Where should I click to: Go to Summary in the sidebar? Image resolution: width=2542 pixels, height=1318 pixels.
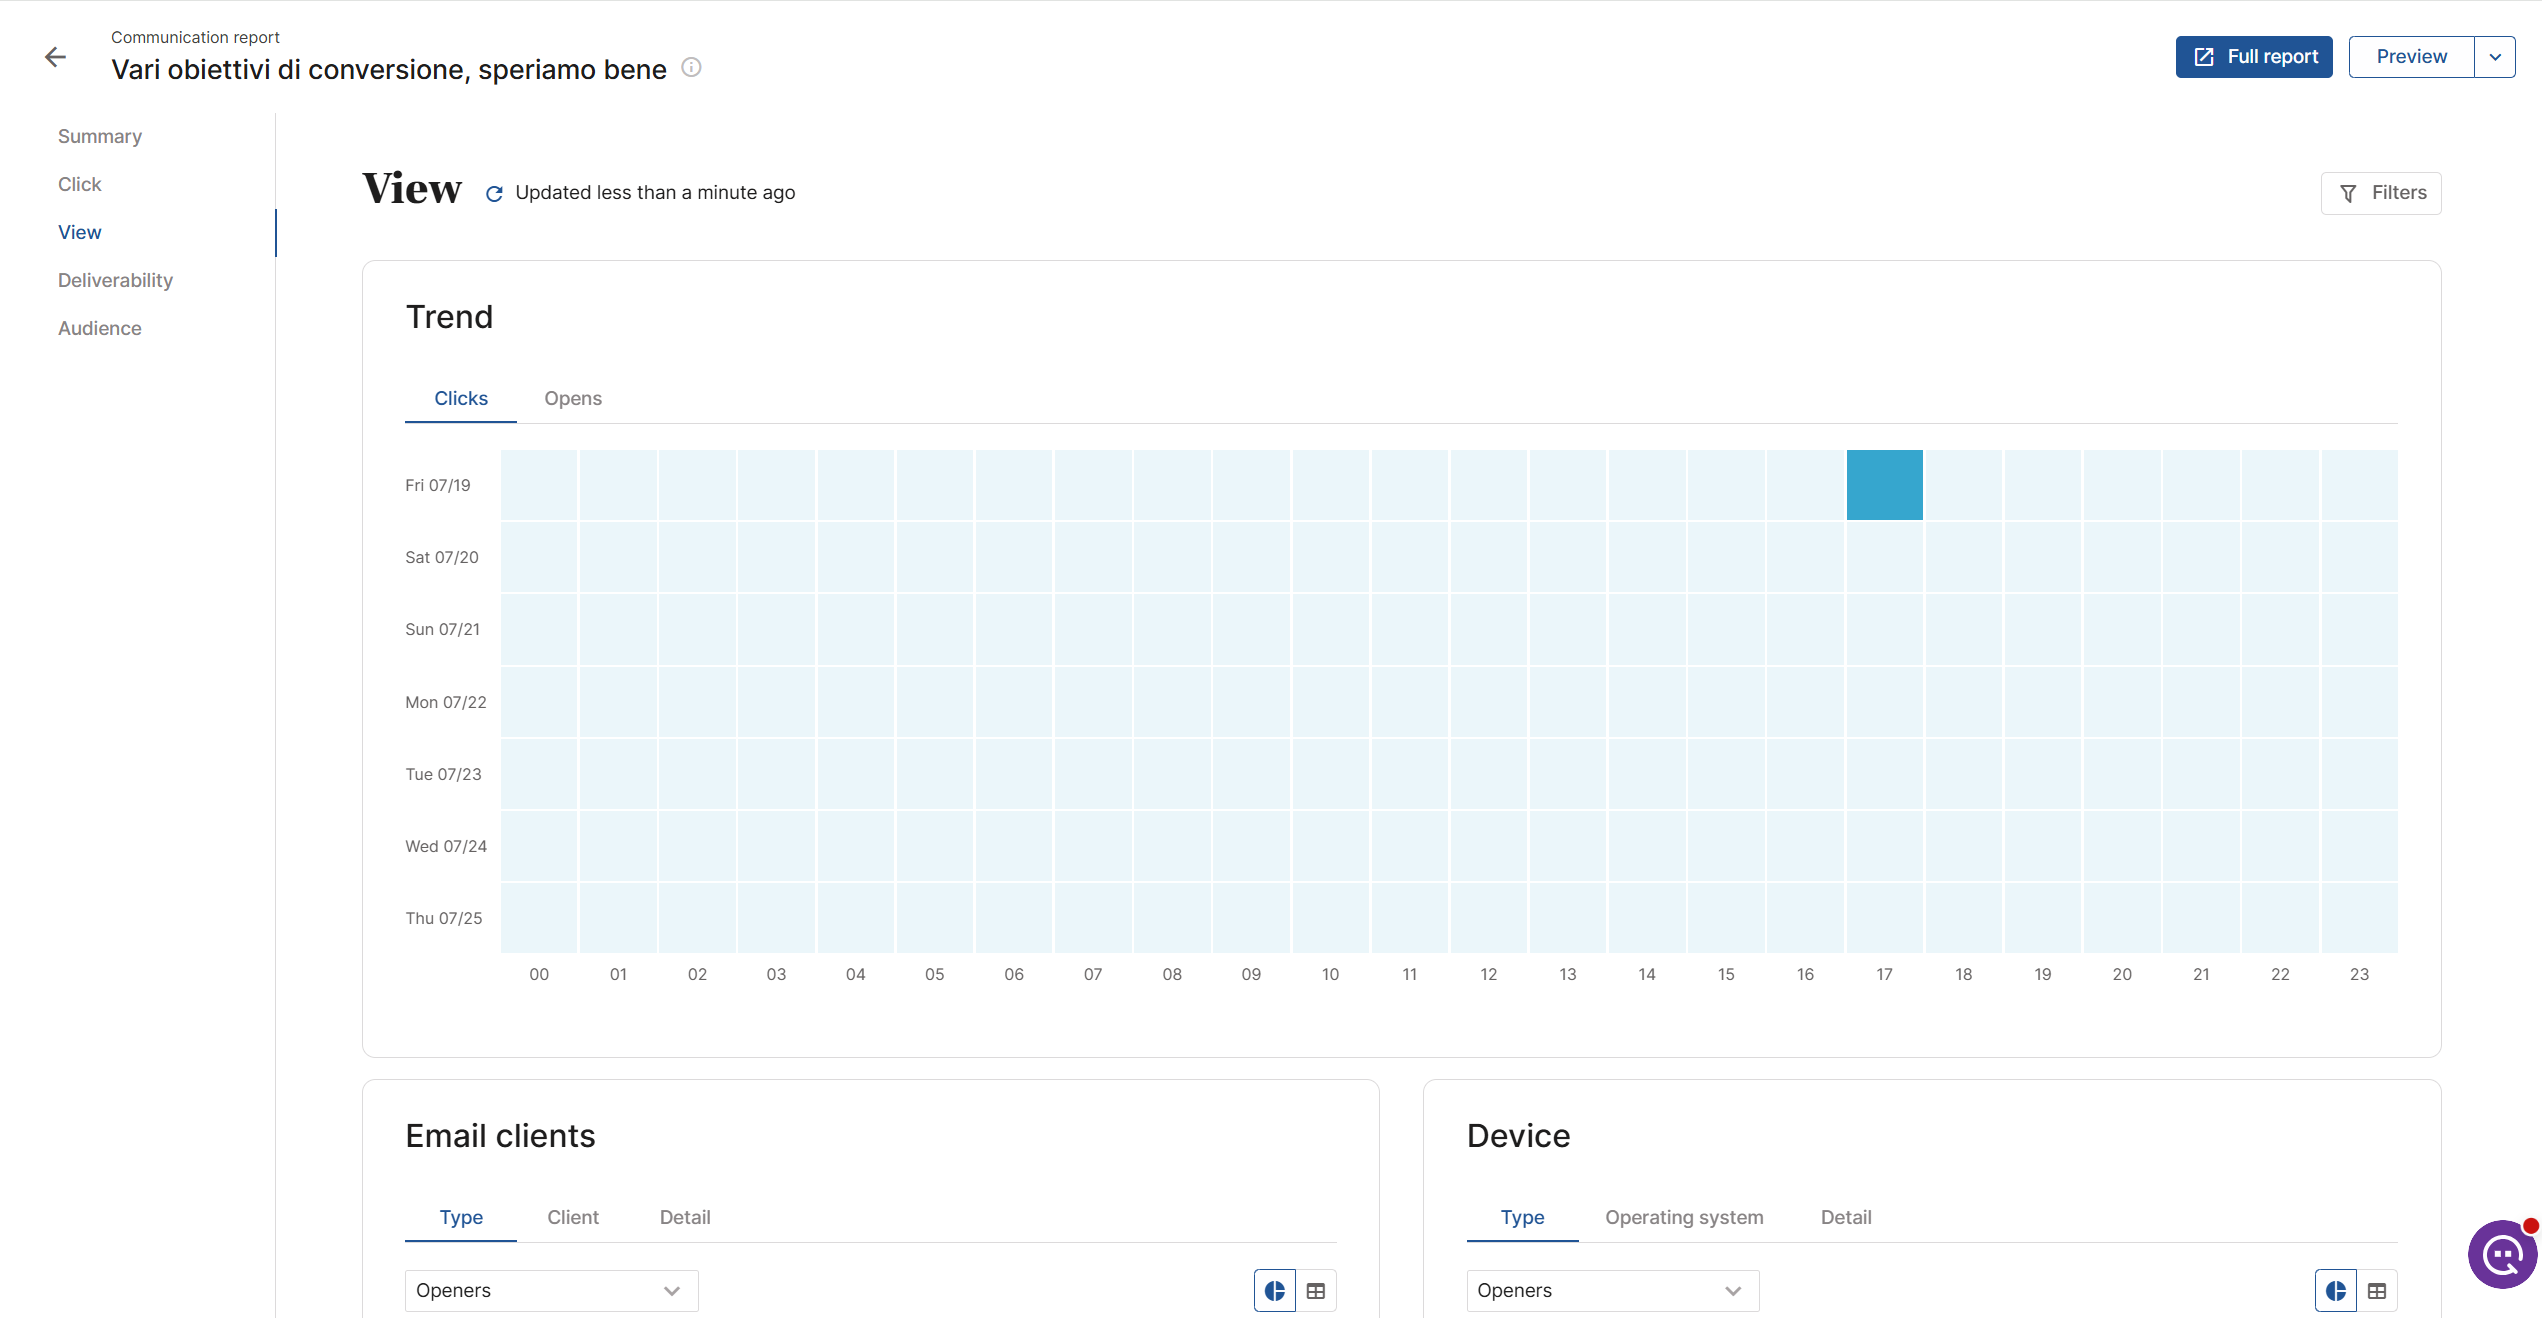point(100,136)
